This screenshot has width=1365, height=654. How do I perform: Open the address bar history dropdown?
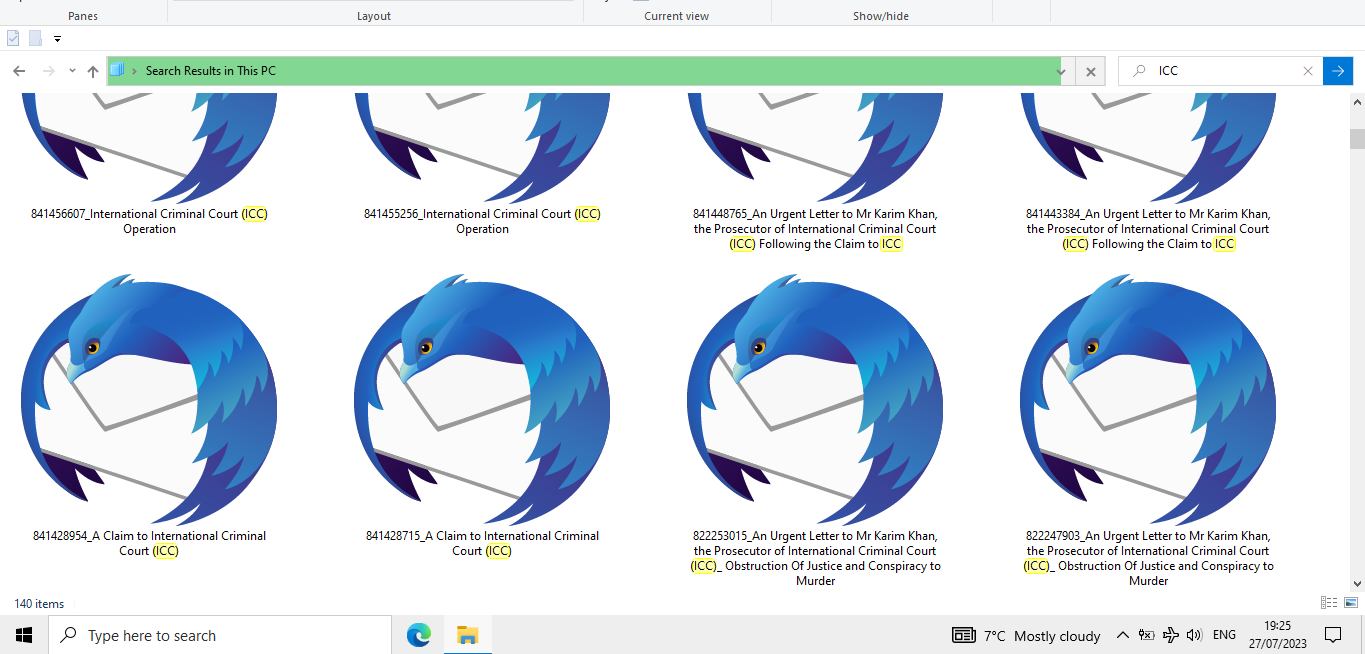(x=1061, y=71)
